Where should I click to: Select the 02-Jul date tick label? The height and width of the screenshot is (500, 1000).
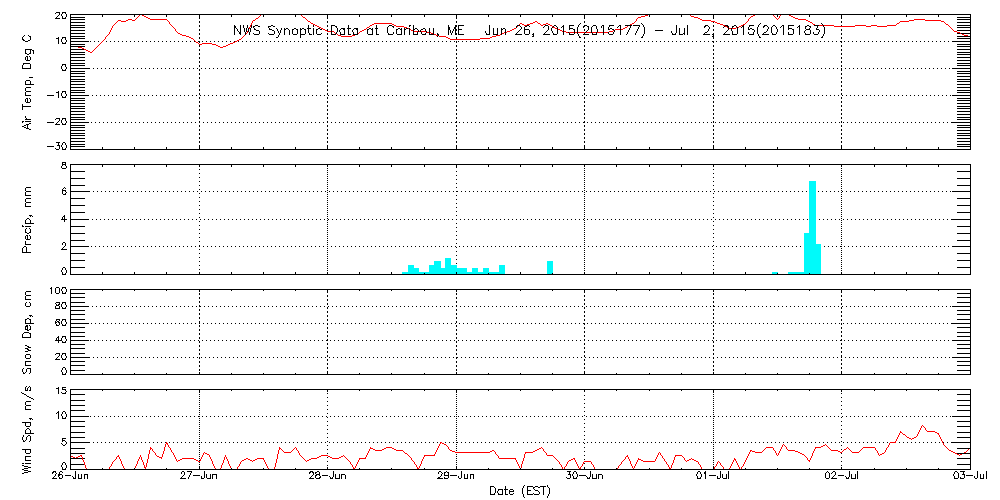pos(842,477)
